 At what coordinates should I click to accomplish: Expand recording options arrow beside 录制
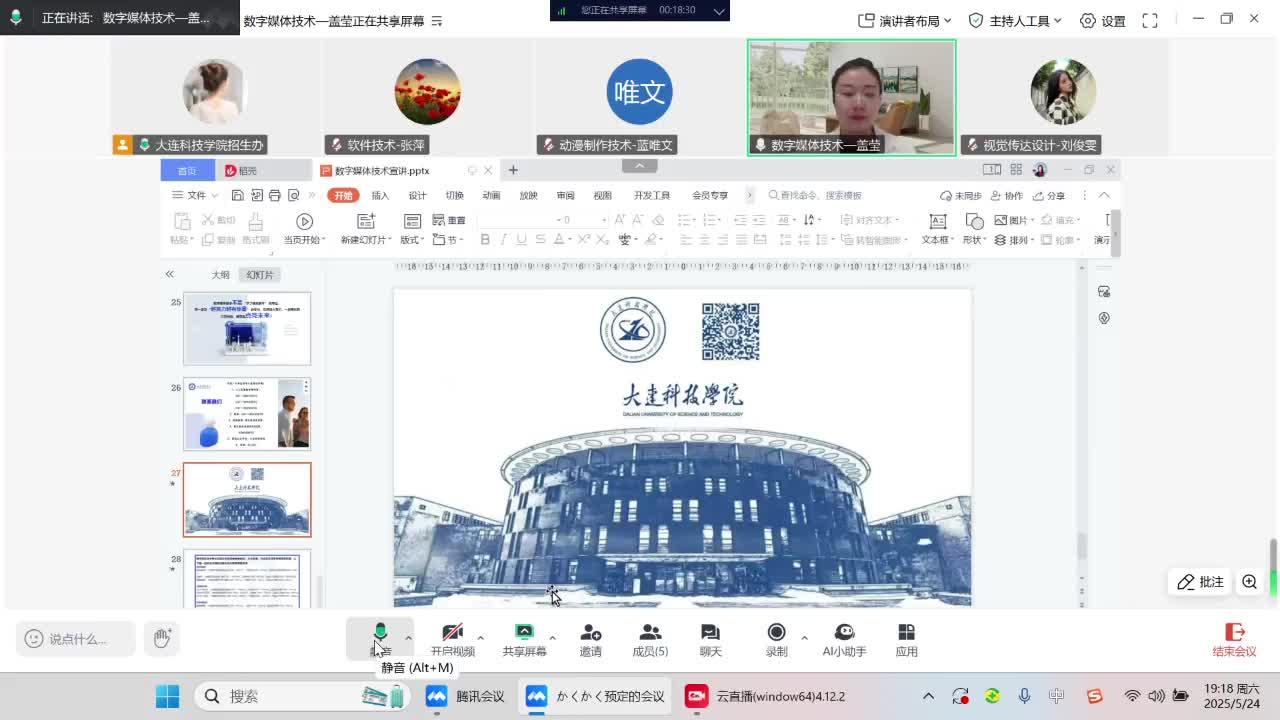coord(804,638)
